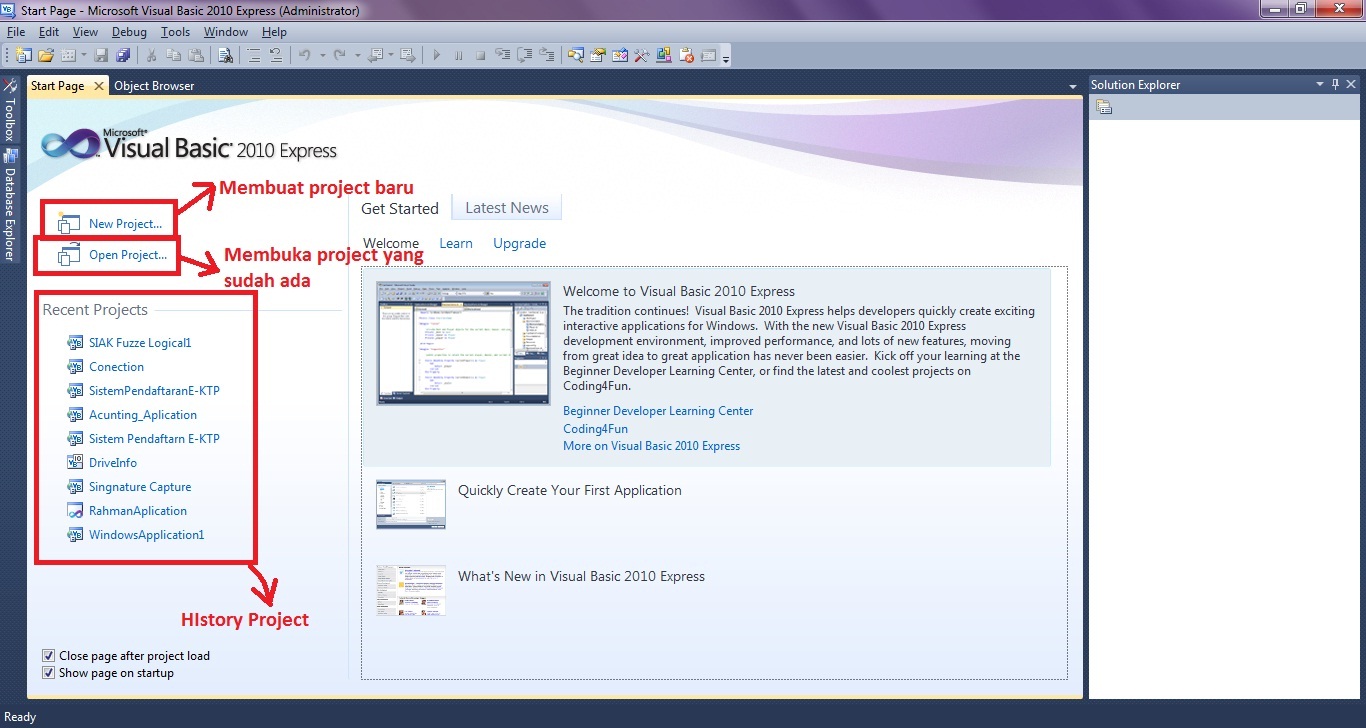1366x728 pixels.
Task: Open the Edit menu
Action: pos(49,32)
